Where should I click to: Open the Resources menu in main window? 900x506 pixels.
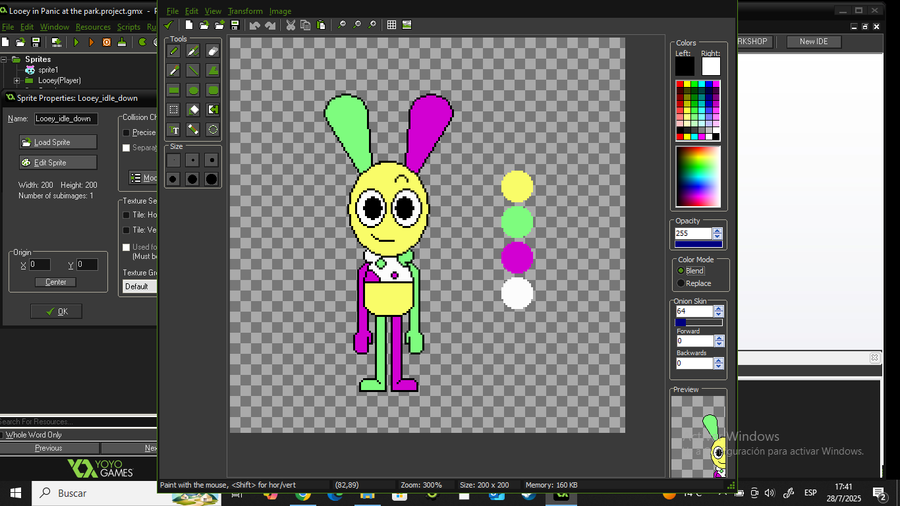(x=93, y=27)
